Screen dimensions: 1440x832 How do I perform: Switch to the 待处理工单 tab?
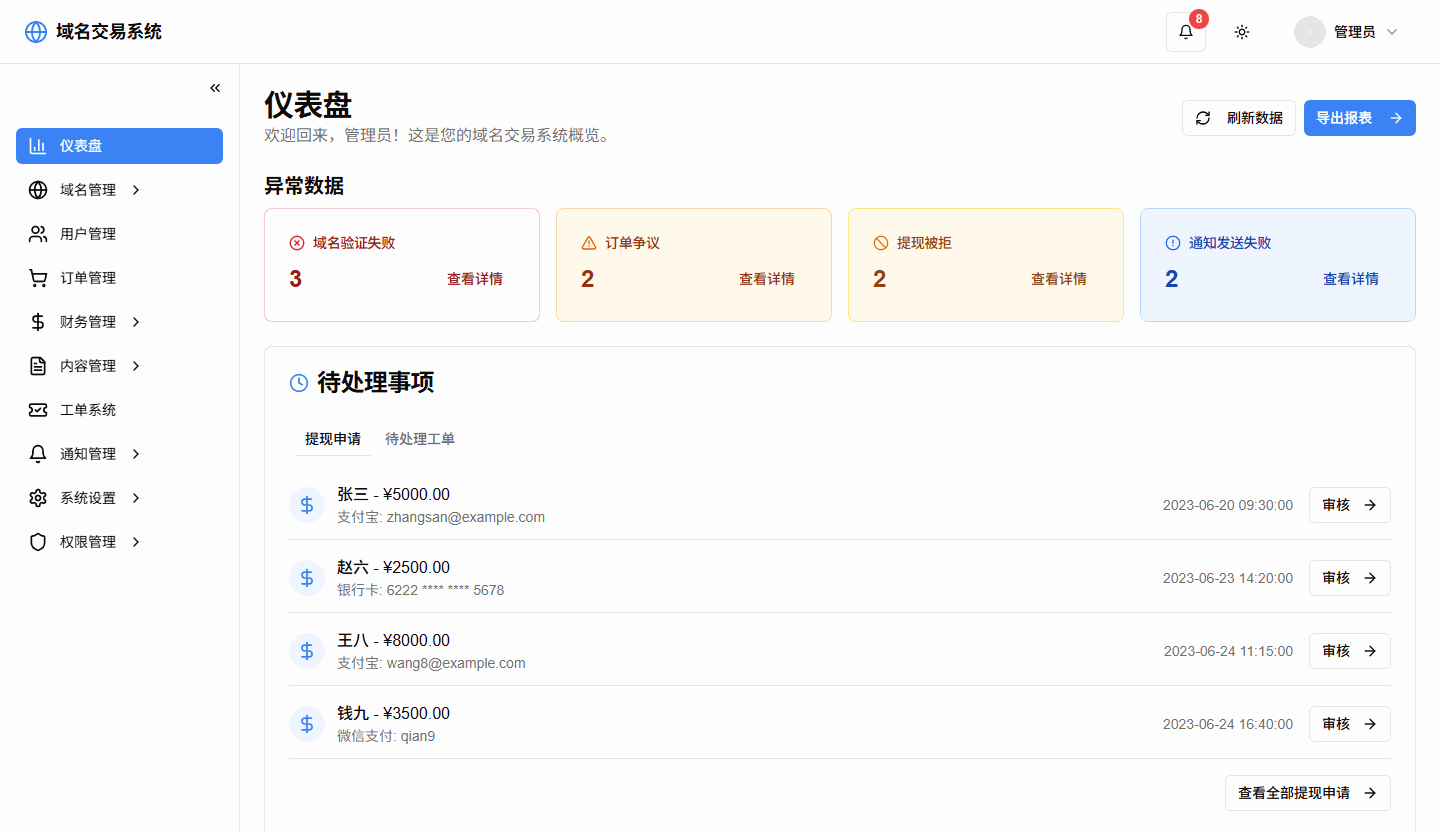[x=420, y=439]
